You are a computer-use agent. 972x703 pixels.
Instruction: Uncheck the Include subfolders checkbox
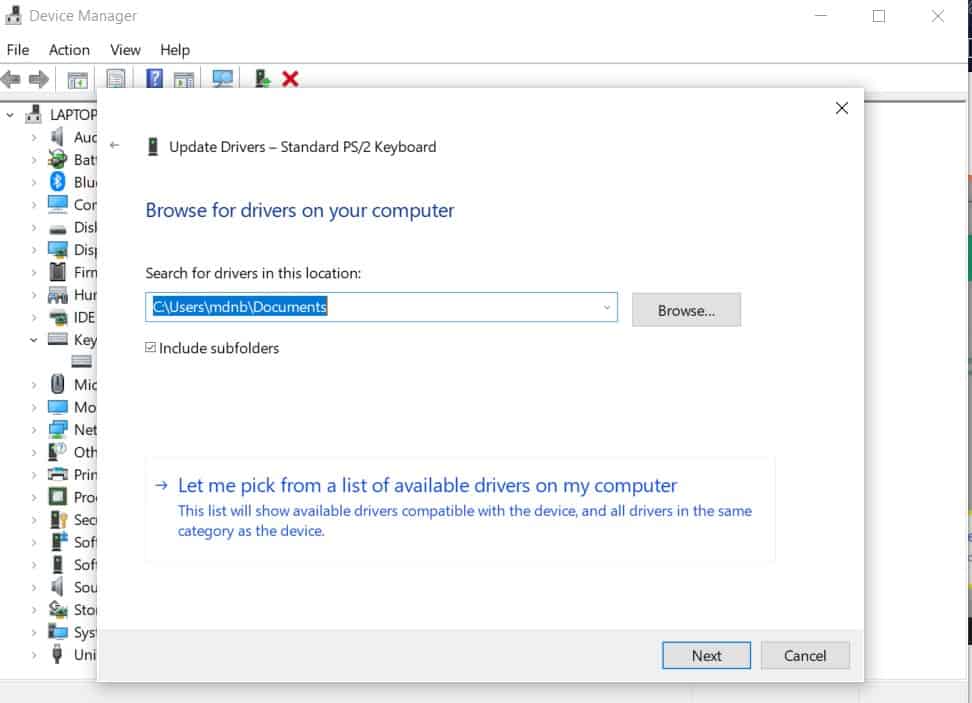point(151,348)
